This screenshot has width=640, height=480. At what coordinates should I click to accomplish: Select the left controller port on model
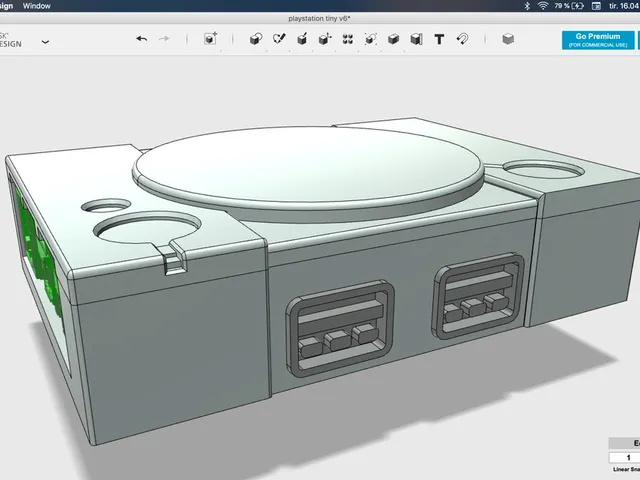pyautogui.click(x=340, y=328)
